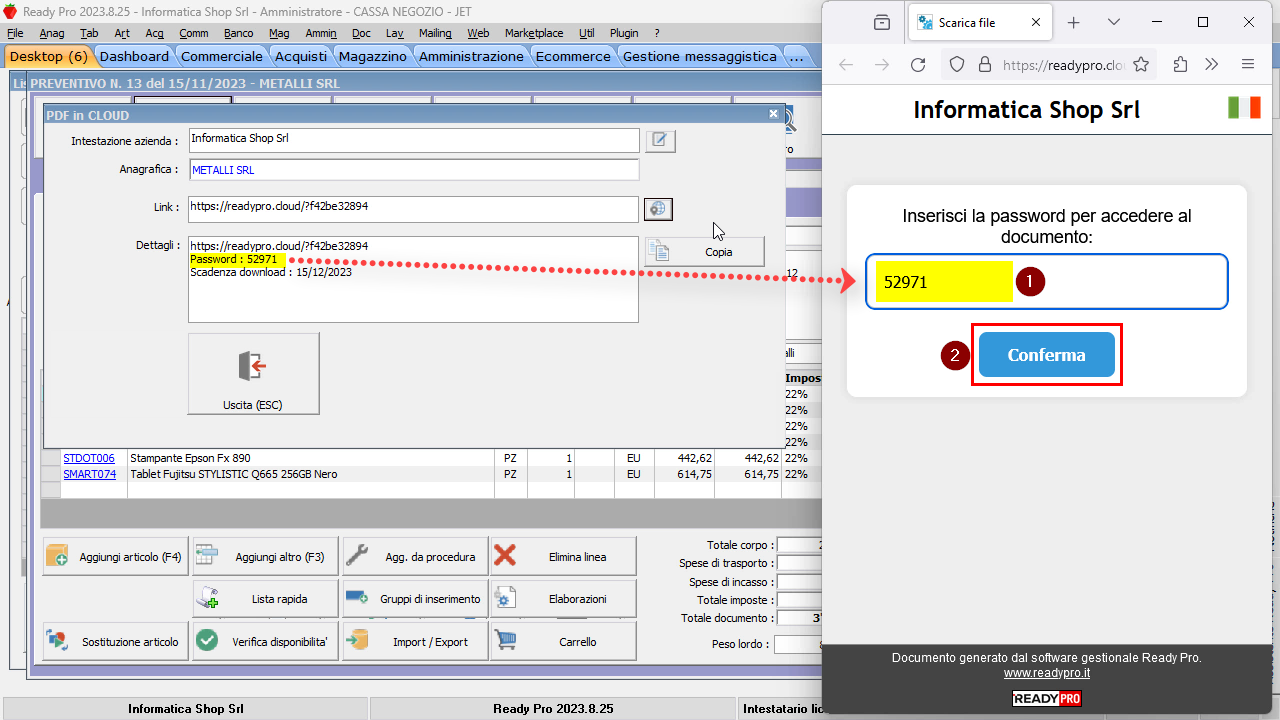Switch to the Magazzino tab
1280x720 pixels.
pyautogui.click(x=373, y=57)
